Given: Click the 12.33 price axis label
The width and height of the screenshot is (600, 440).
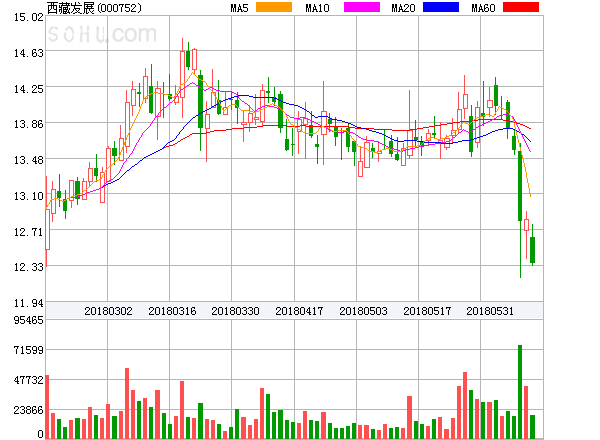Looking at the screenshot, I should tap(29, 267).
